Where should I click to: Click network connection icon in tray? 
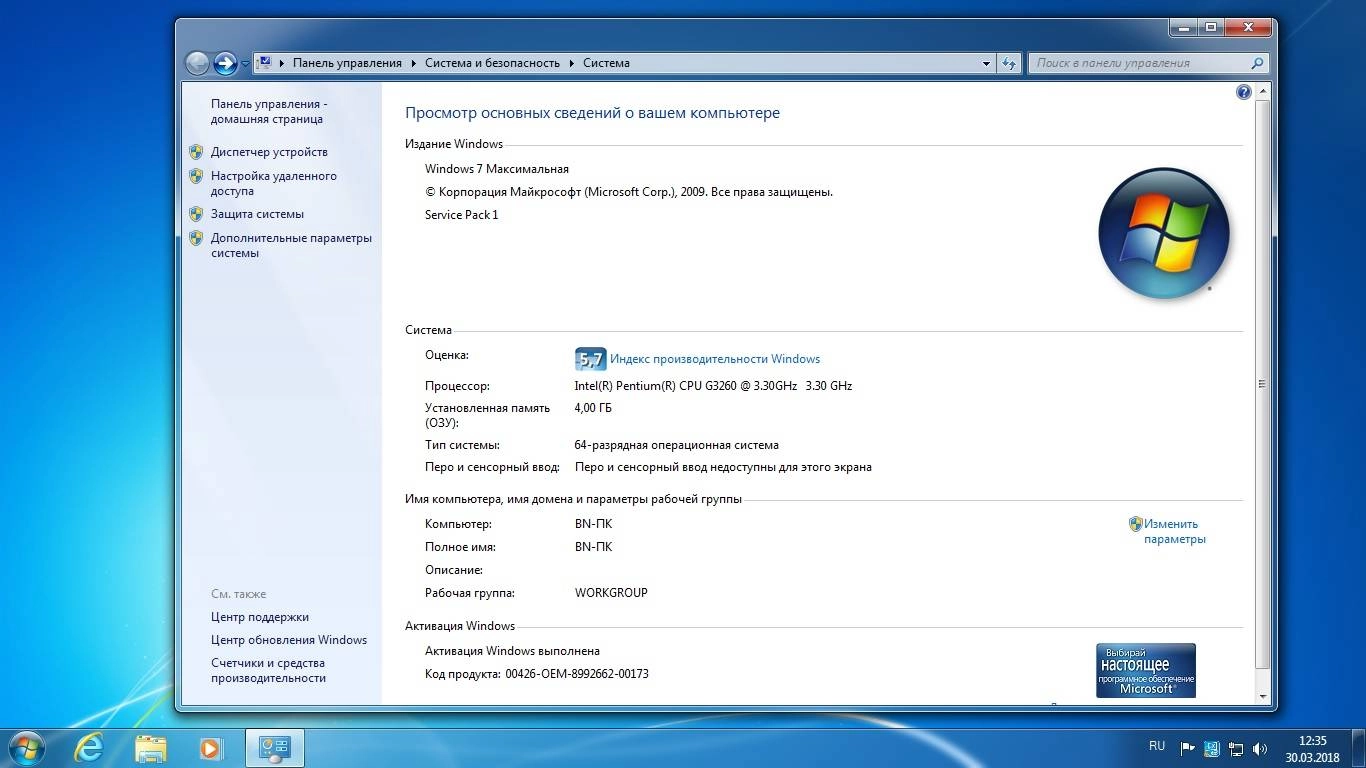click(1236, 748)
